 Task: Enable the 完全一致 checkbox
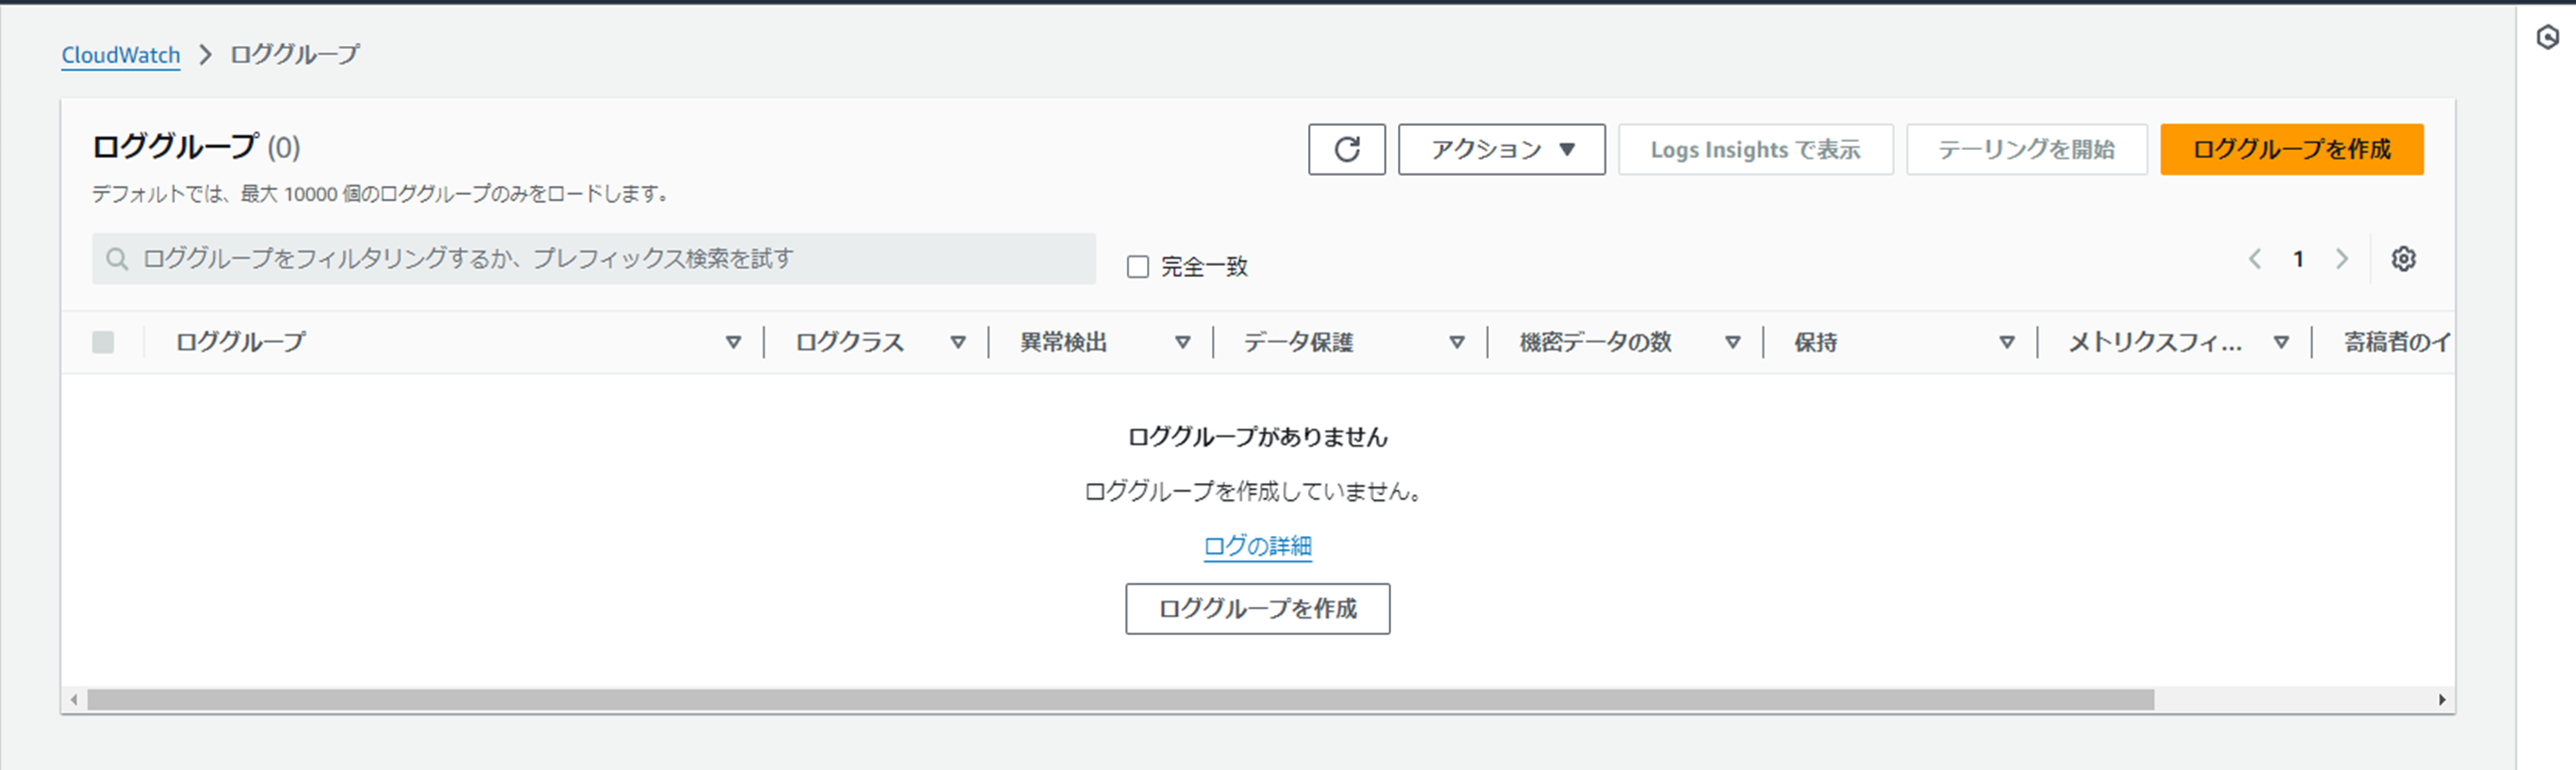pos(1138,267)
